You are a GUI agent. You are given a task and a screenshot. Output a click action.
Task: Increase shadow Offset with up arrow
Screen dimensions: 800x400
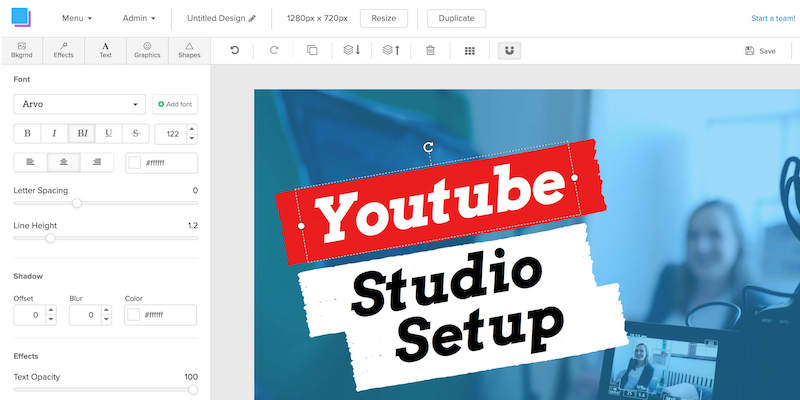tap(51, 310)
